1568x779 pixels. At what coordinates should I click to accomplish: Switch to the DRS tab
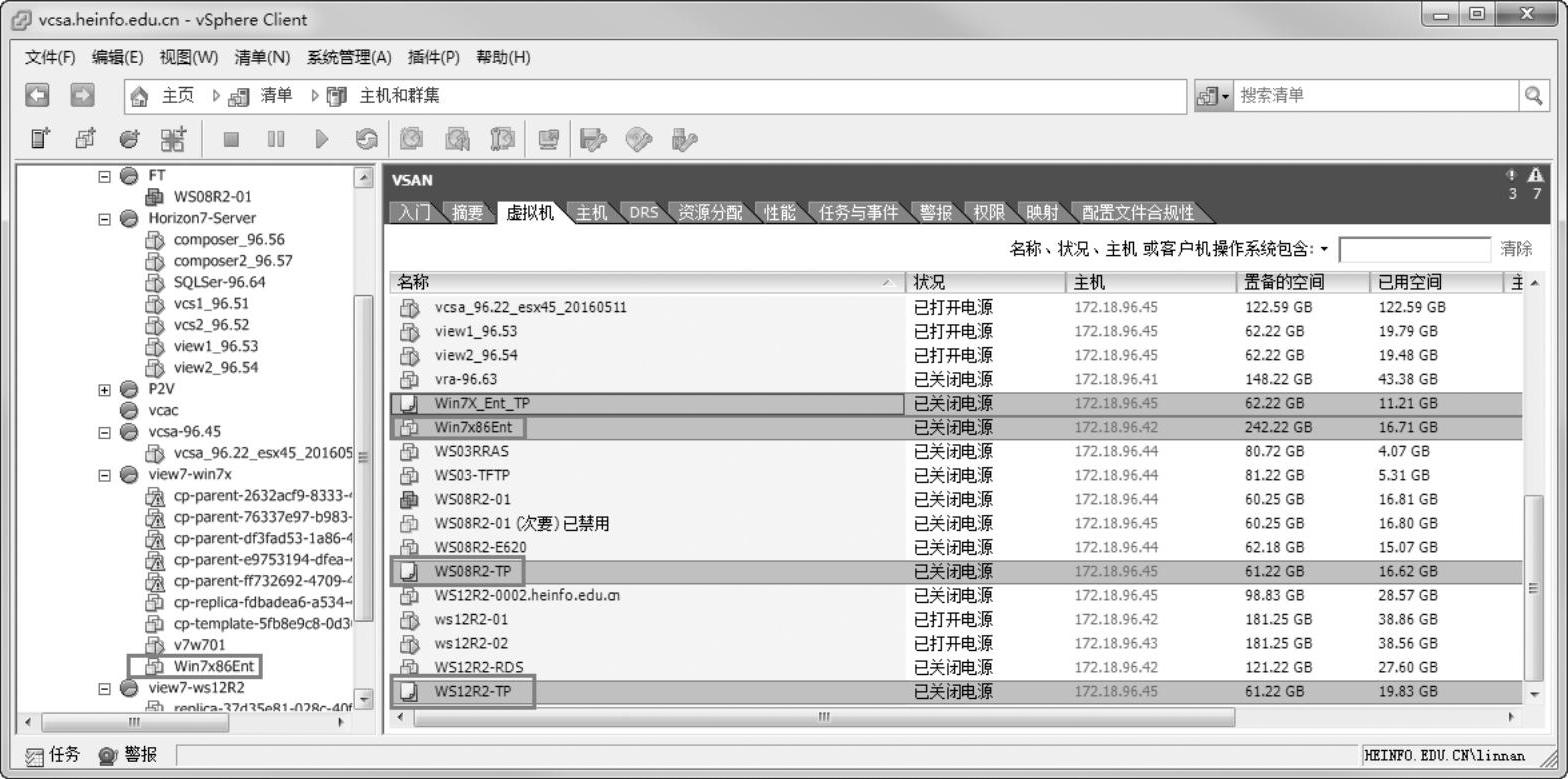pyautogui.click(x=644, y=212)
